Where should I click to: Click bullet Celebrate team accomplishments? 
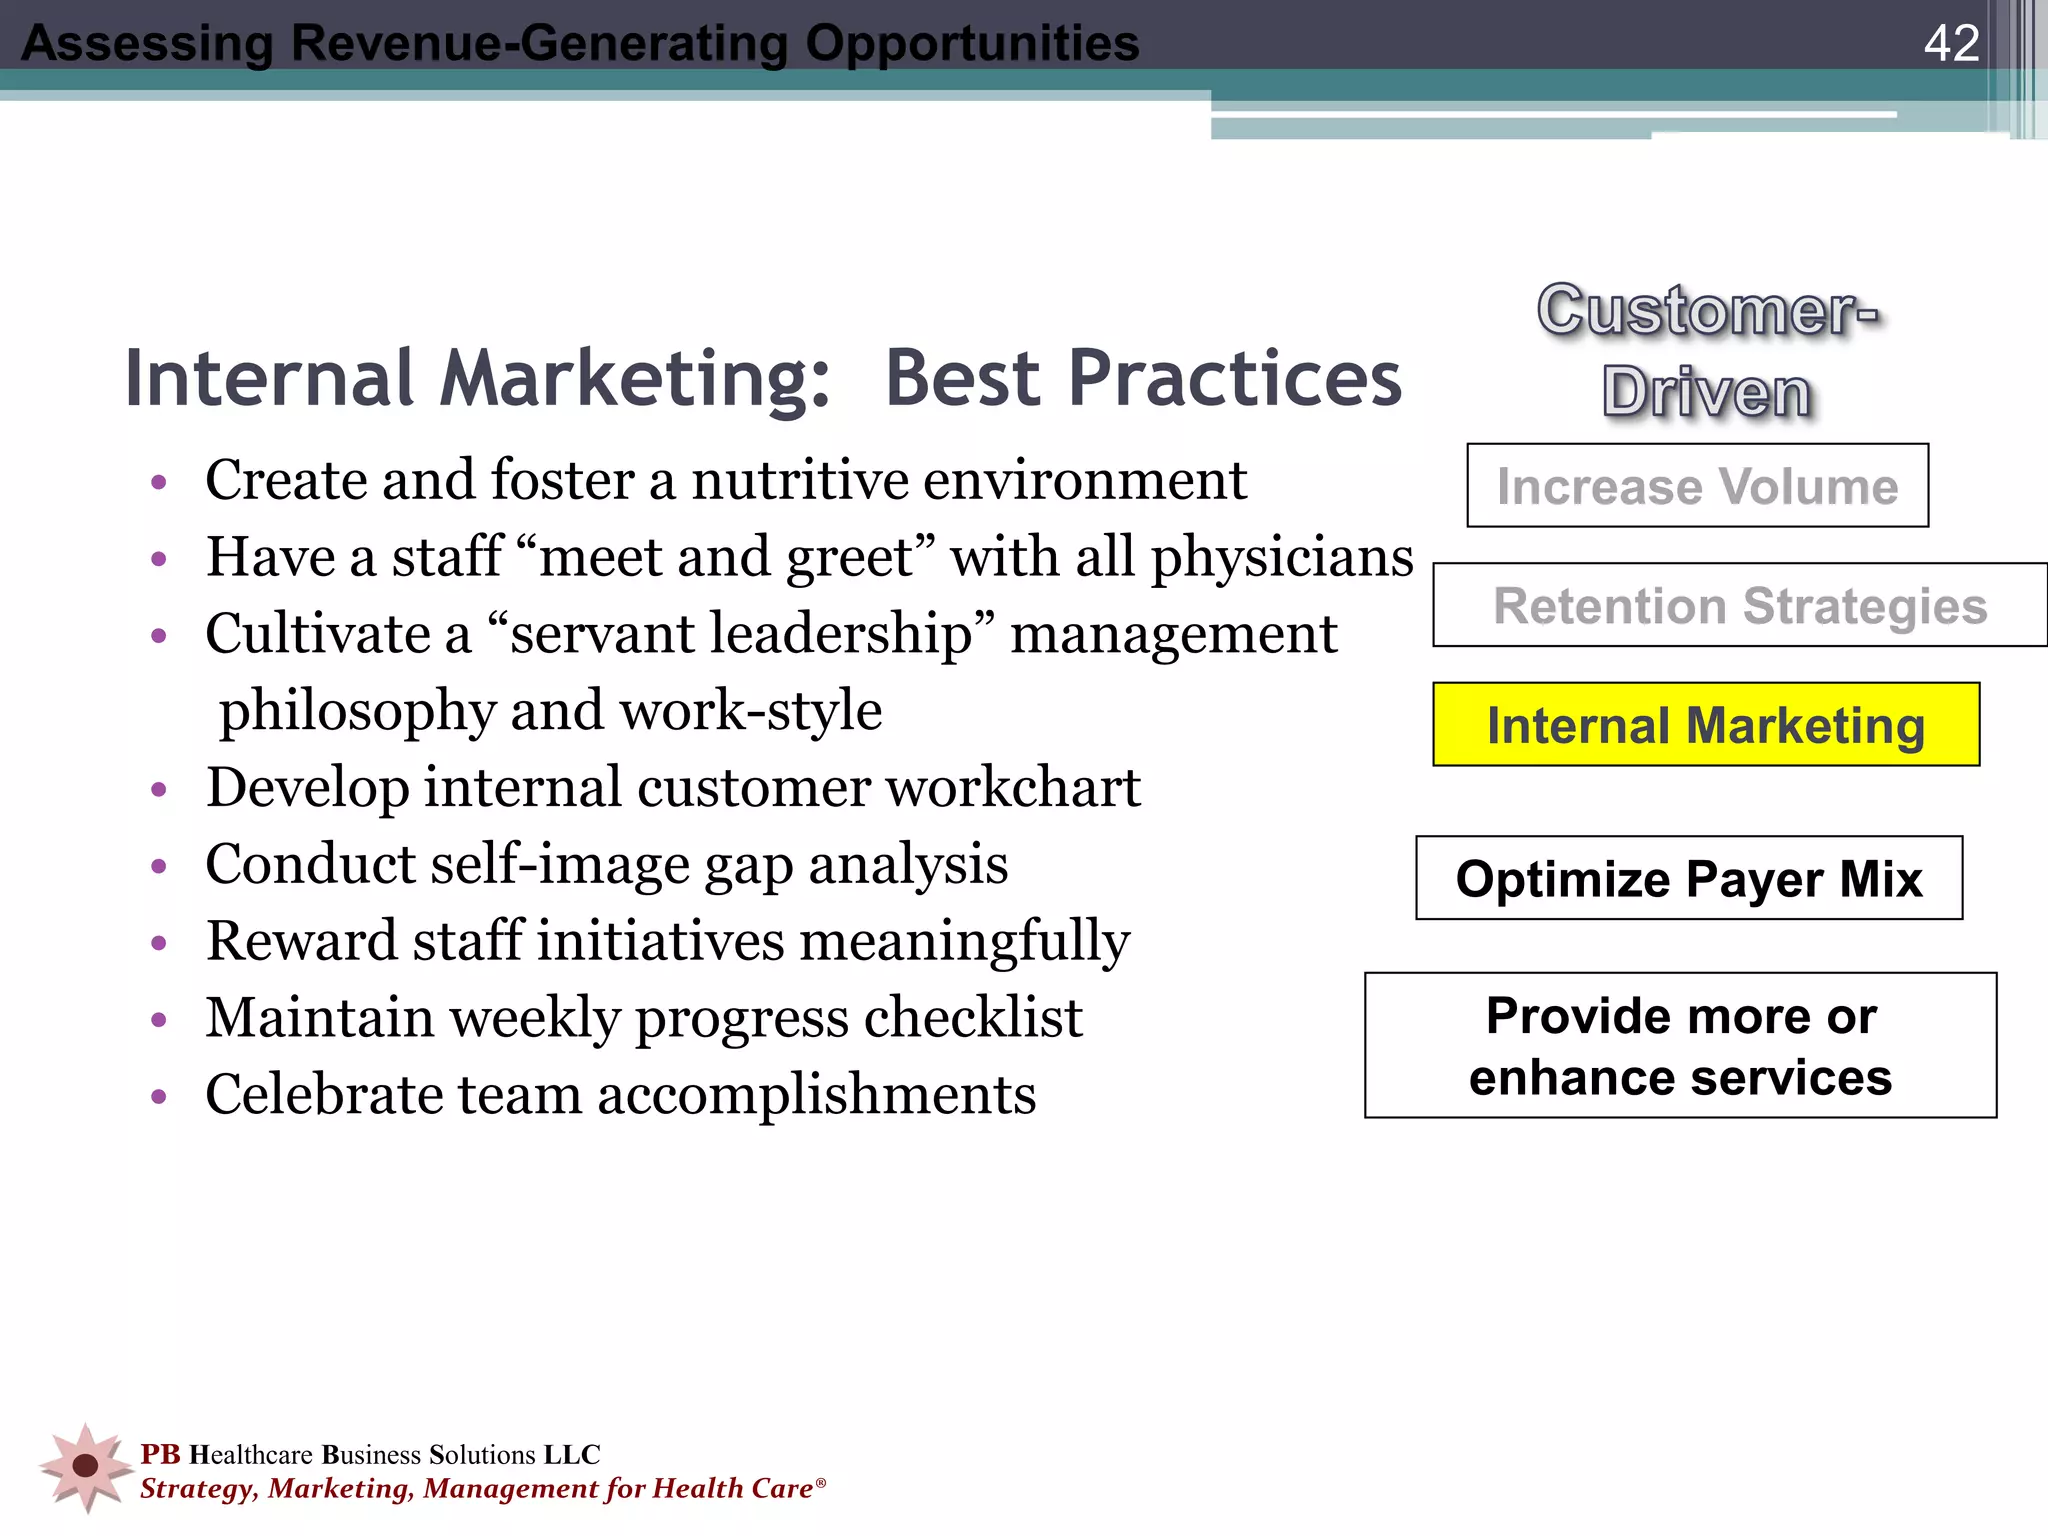coord(620,1095)
